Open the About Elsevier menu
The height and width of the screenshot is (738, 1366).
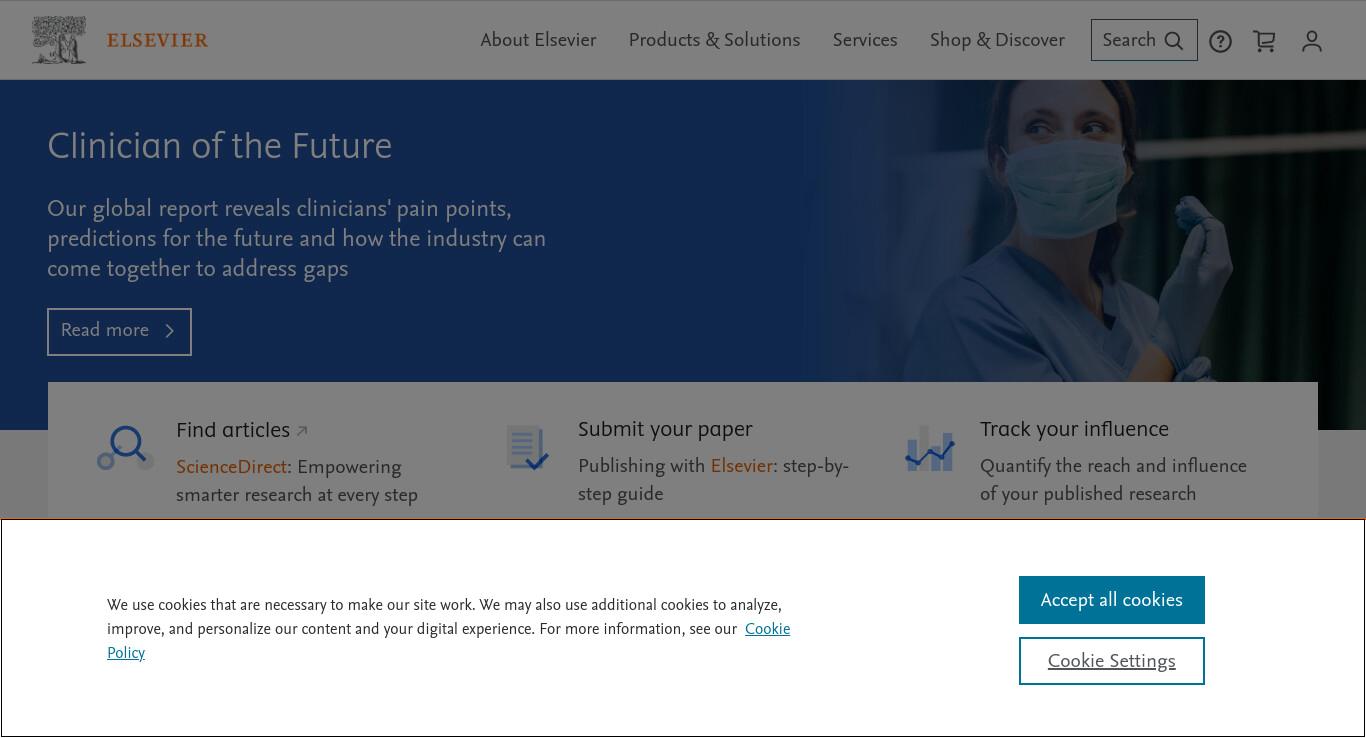538,40
